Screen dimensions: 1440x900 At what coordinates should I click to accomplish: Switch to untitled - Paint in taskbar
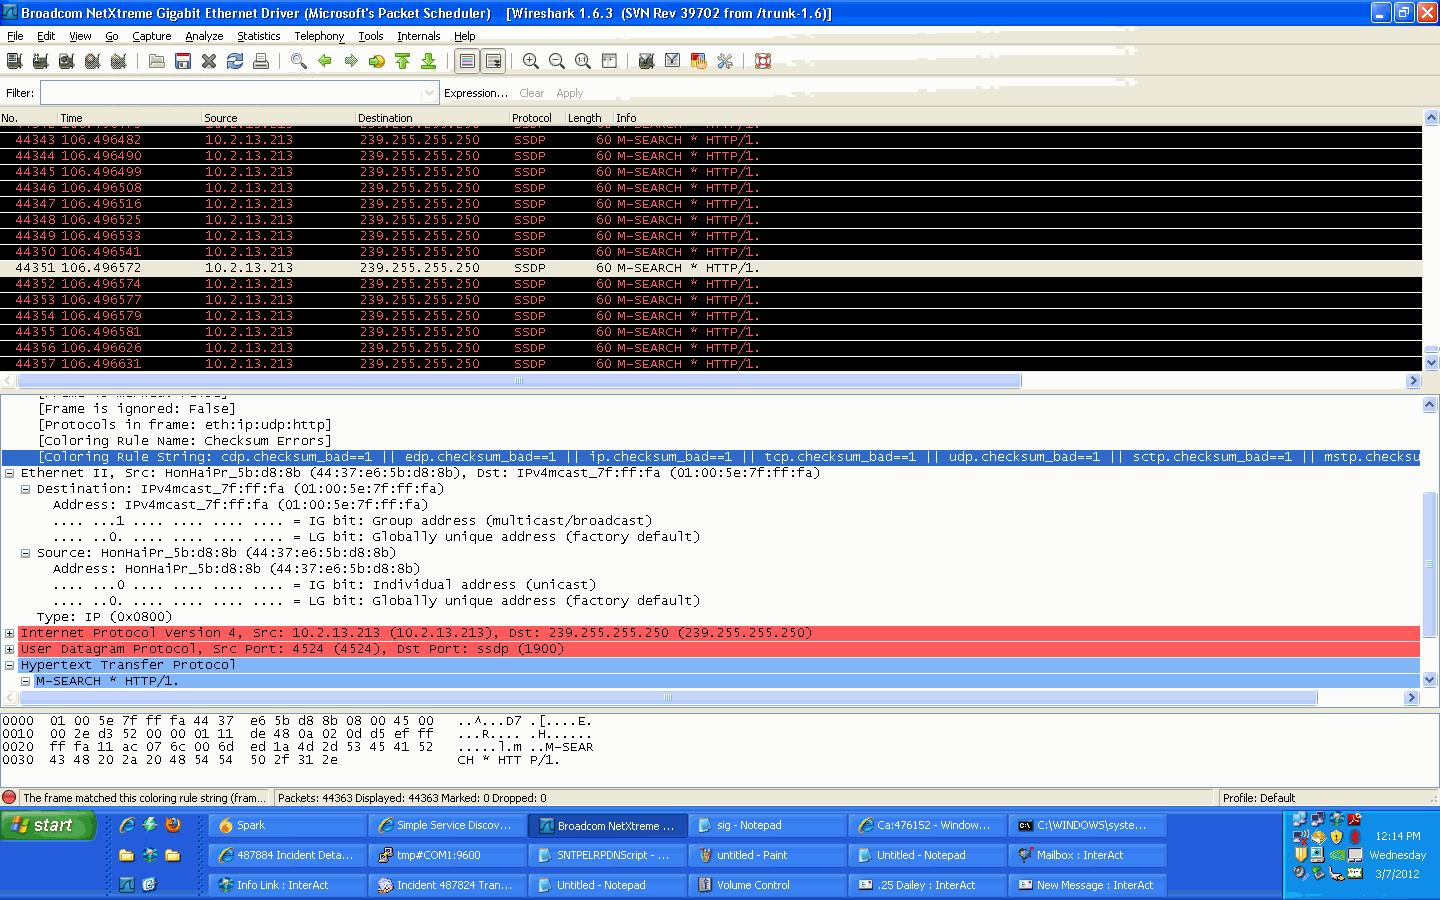[x=768, y=855]
